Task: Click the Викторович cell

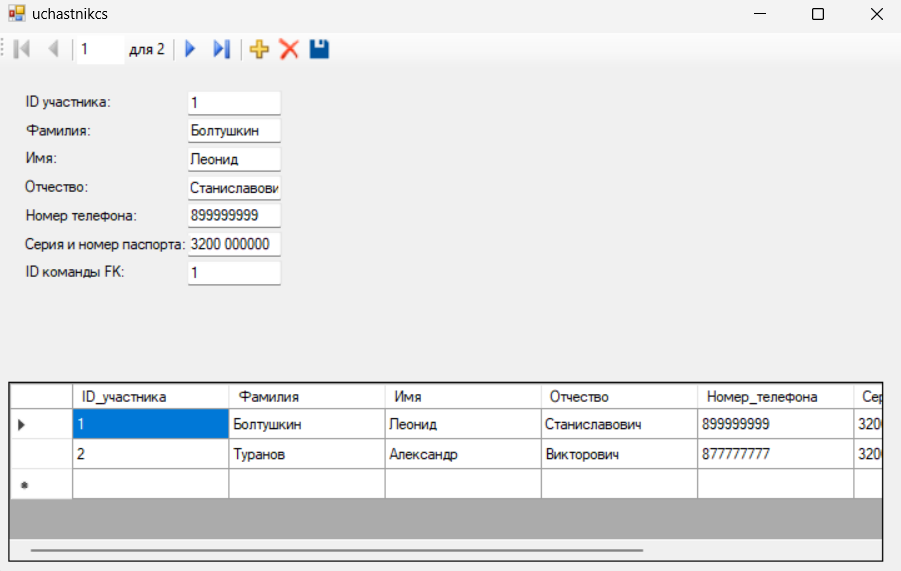Action: 619,454
